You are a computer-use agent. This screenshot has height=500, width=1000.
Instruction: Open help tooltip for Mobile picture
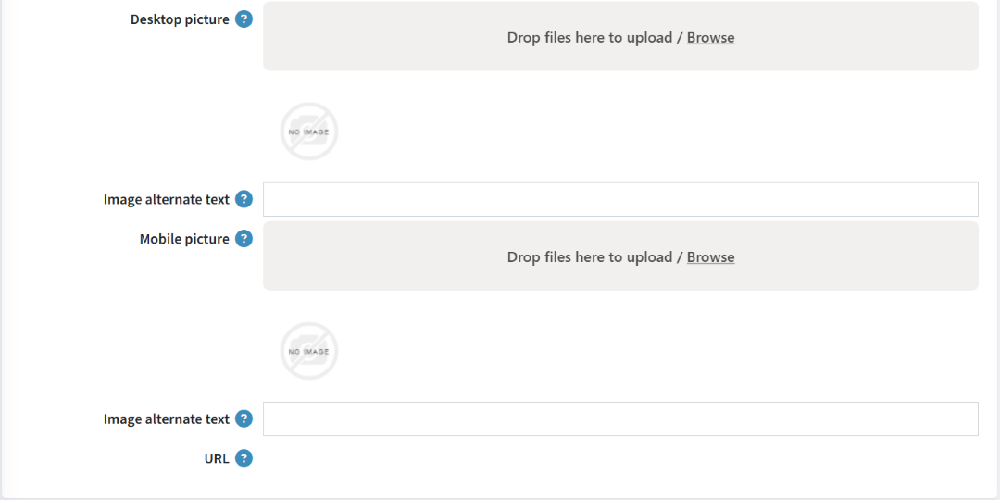pyautogui.click(x=244, y=239)
